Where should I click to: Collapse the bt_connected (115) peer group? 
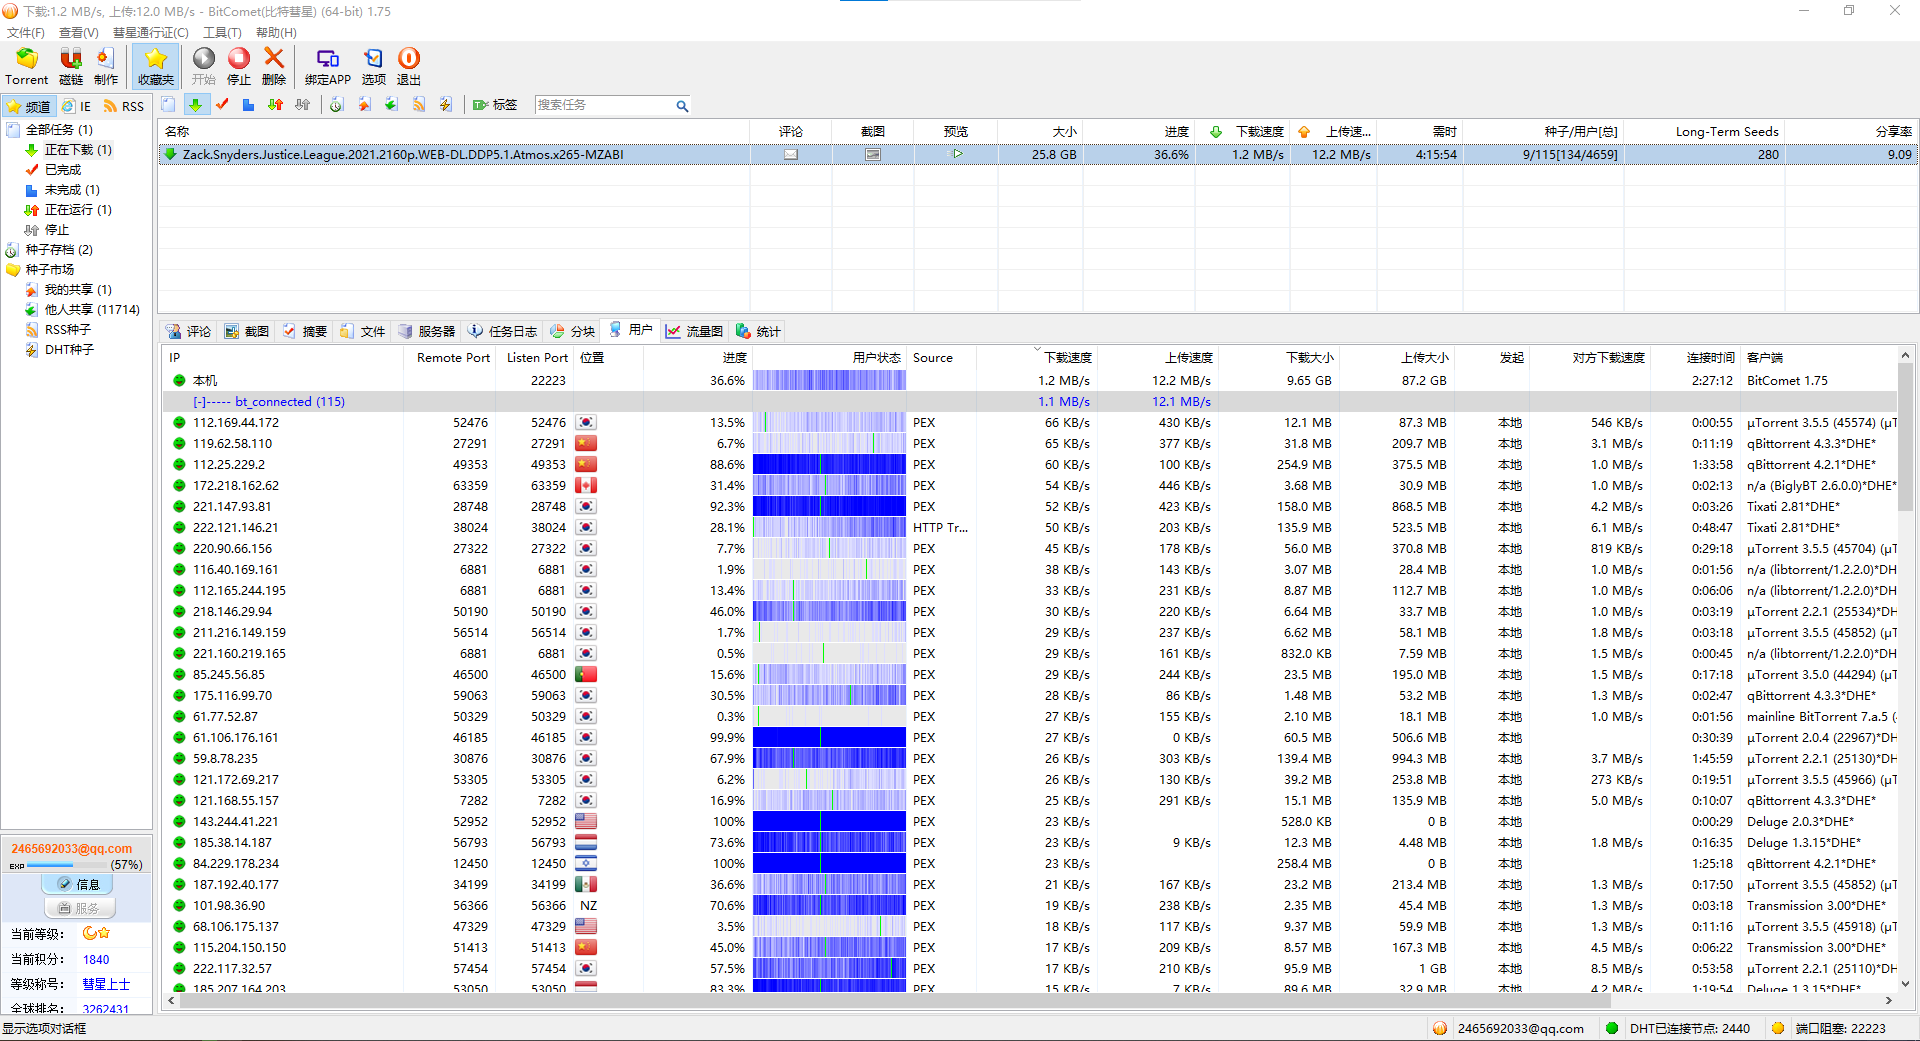(x=199, y=402)
